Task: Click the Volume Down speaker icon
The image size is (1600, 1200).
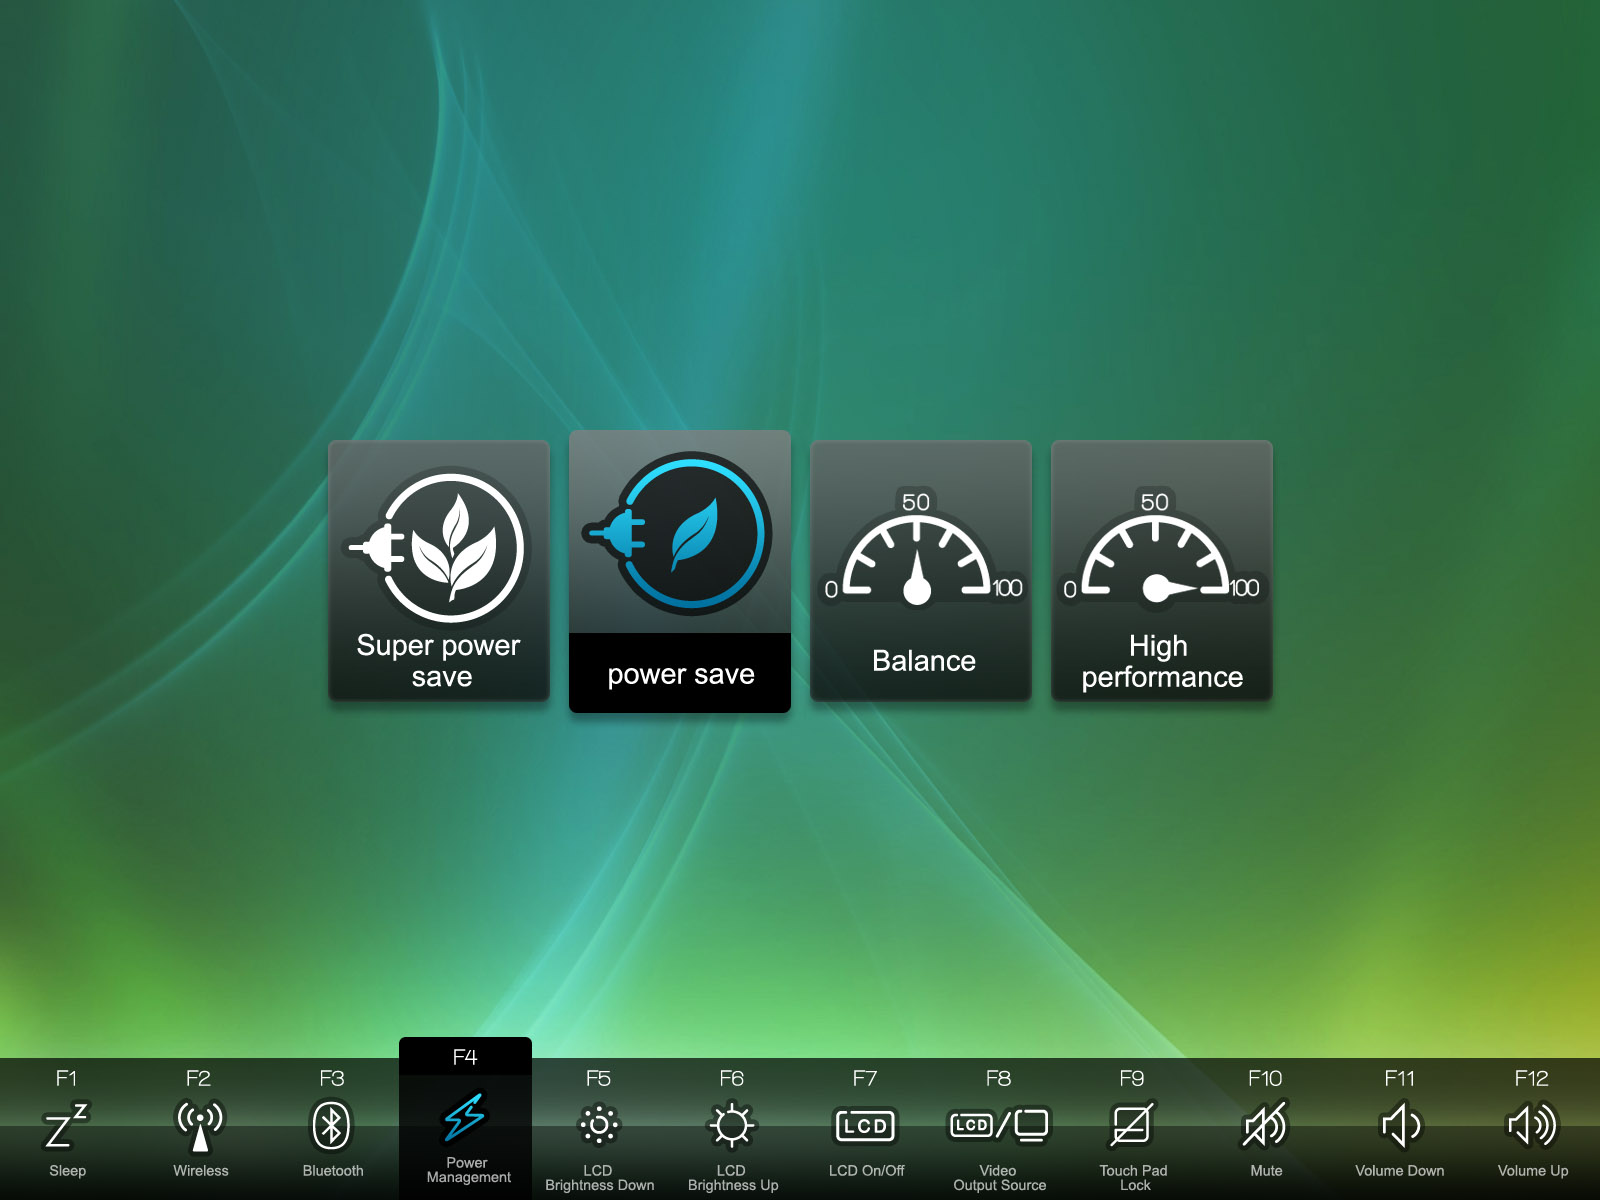Action: pos(1400,1126)
